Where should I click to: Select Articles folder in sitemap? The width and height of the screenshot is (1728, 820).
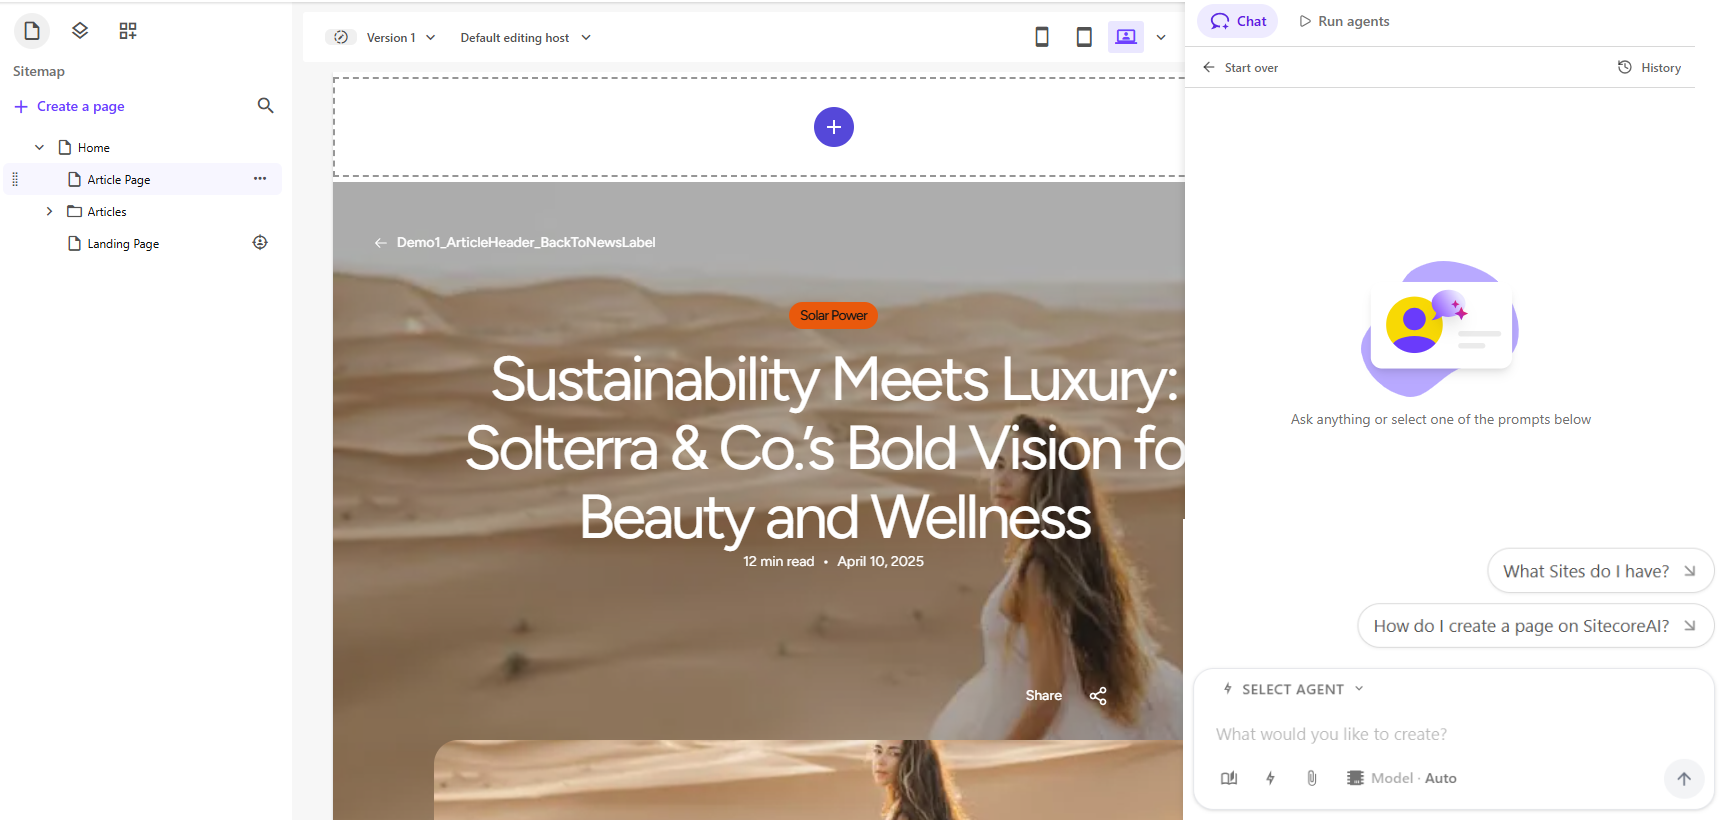(107, 212)
